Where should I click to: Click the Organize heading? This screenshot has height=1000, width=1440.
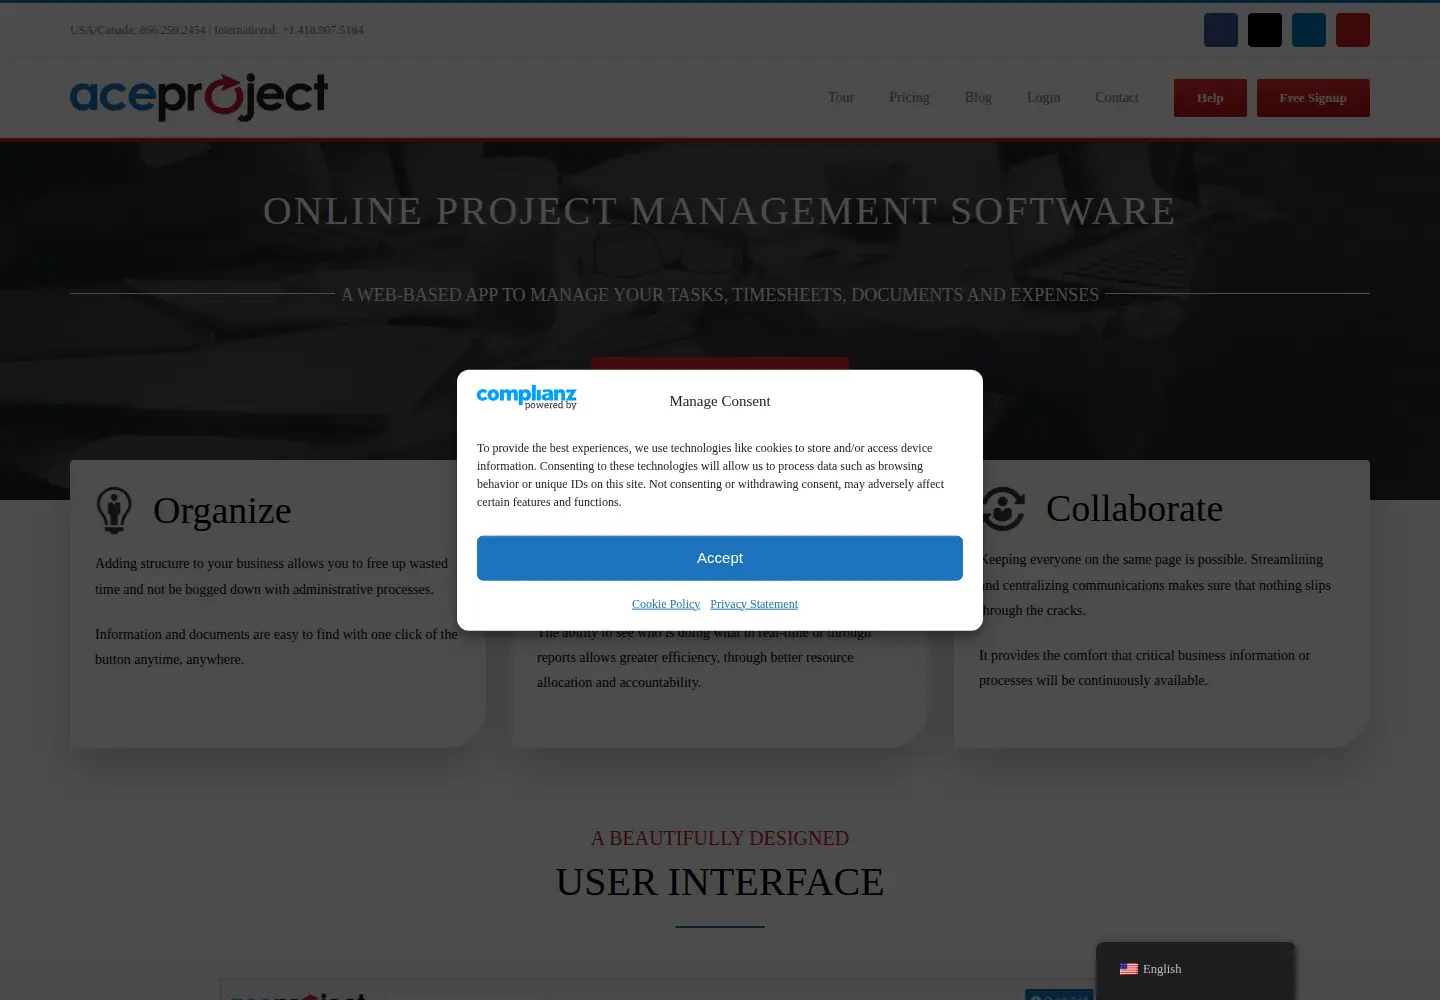point(222,511)
